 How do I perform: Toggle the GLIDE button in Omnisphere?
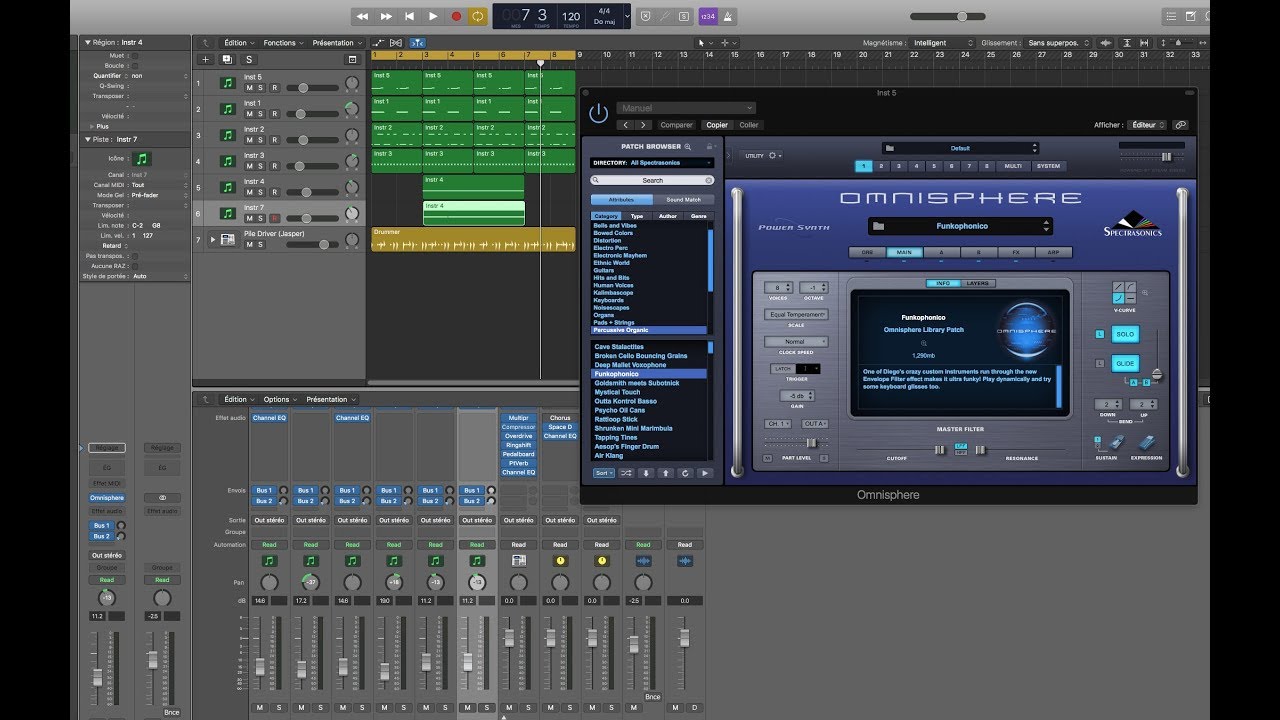tap(1126, 364)
